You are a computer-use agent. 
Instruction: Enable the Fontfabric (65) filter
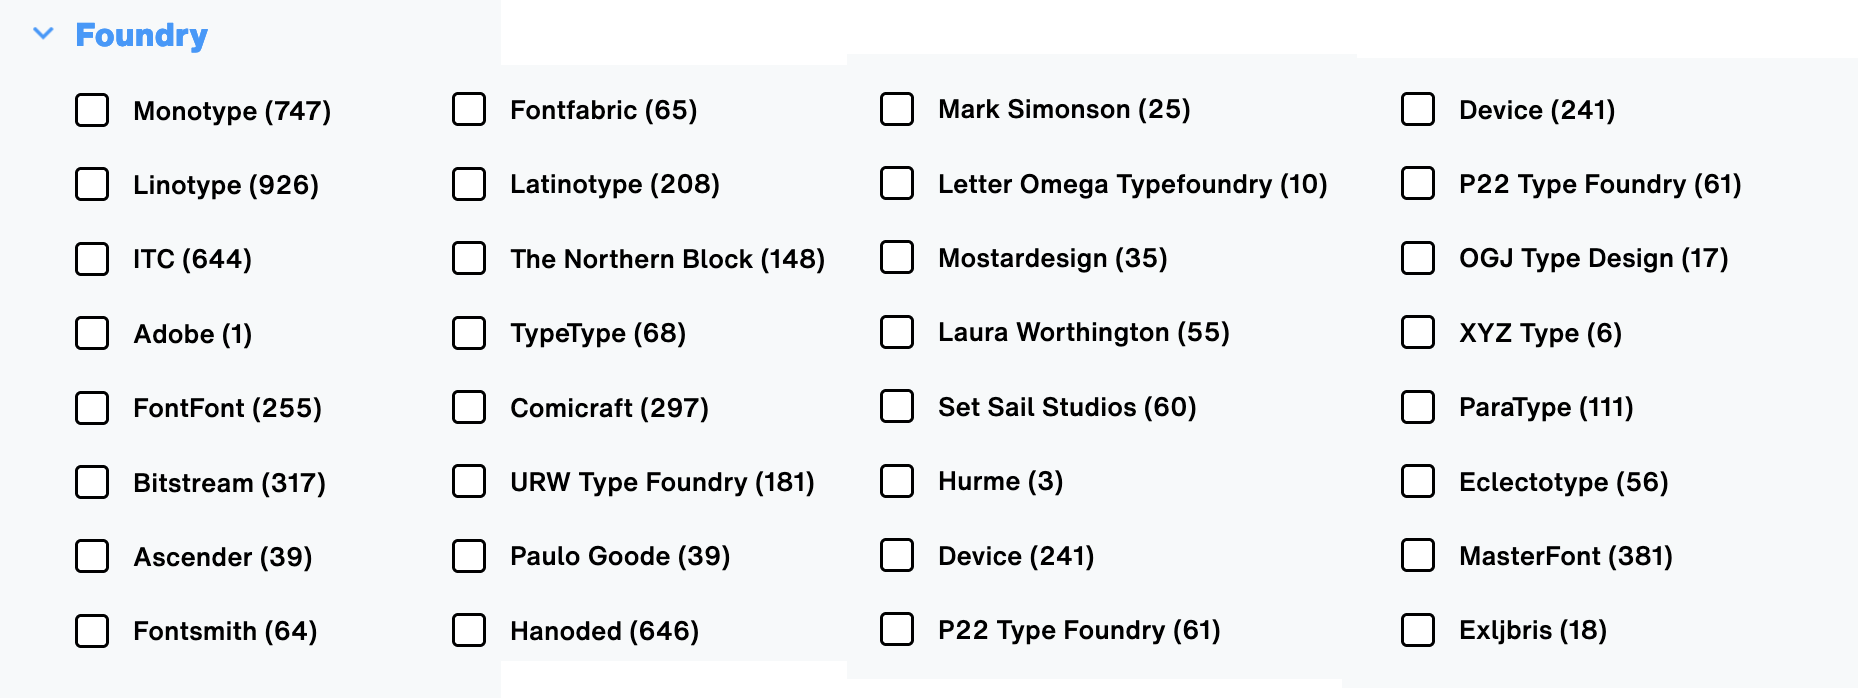469,109
